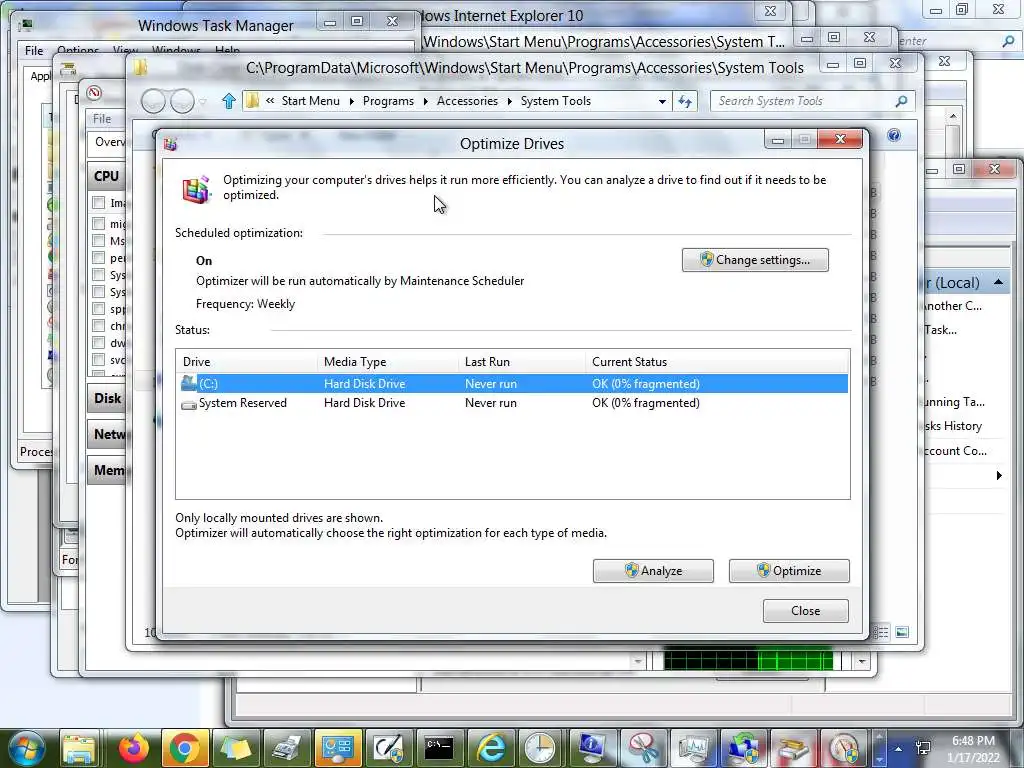This screenshot has height=768, width=1024.
Task: Select the Applications tab in Task Manager
Action: click(x=40, y=76)
